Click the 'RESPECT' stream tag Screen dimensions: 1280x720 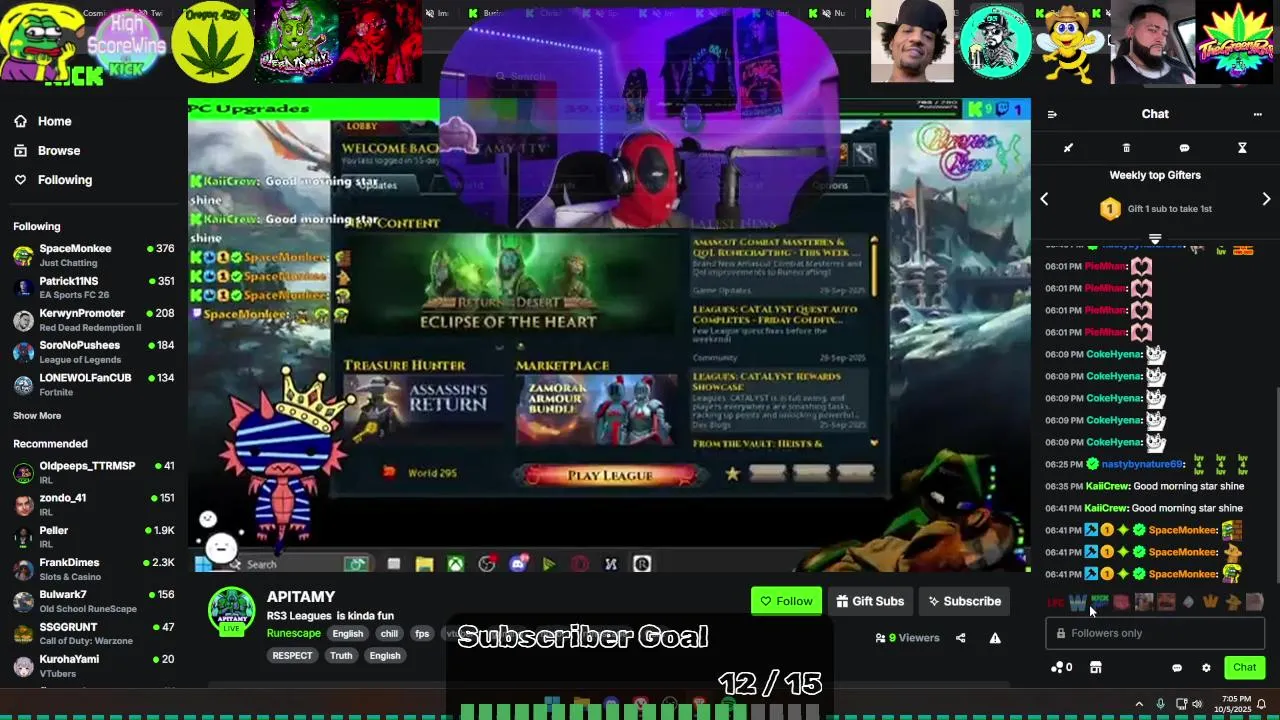pos(292,656)
